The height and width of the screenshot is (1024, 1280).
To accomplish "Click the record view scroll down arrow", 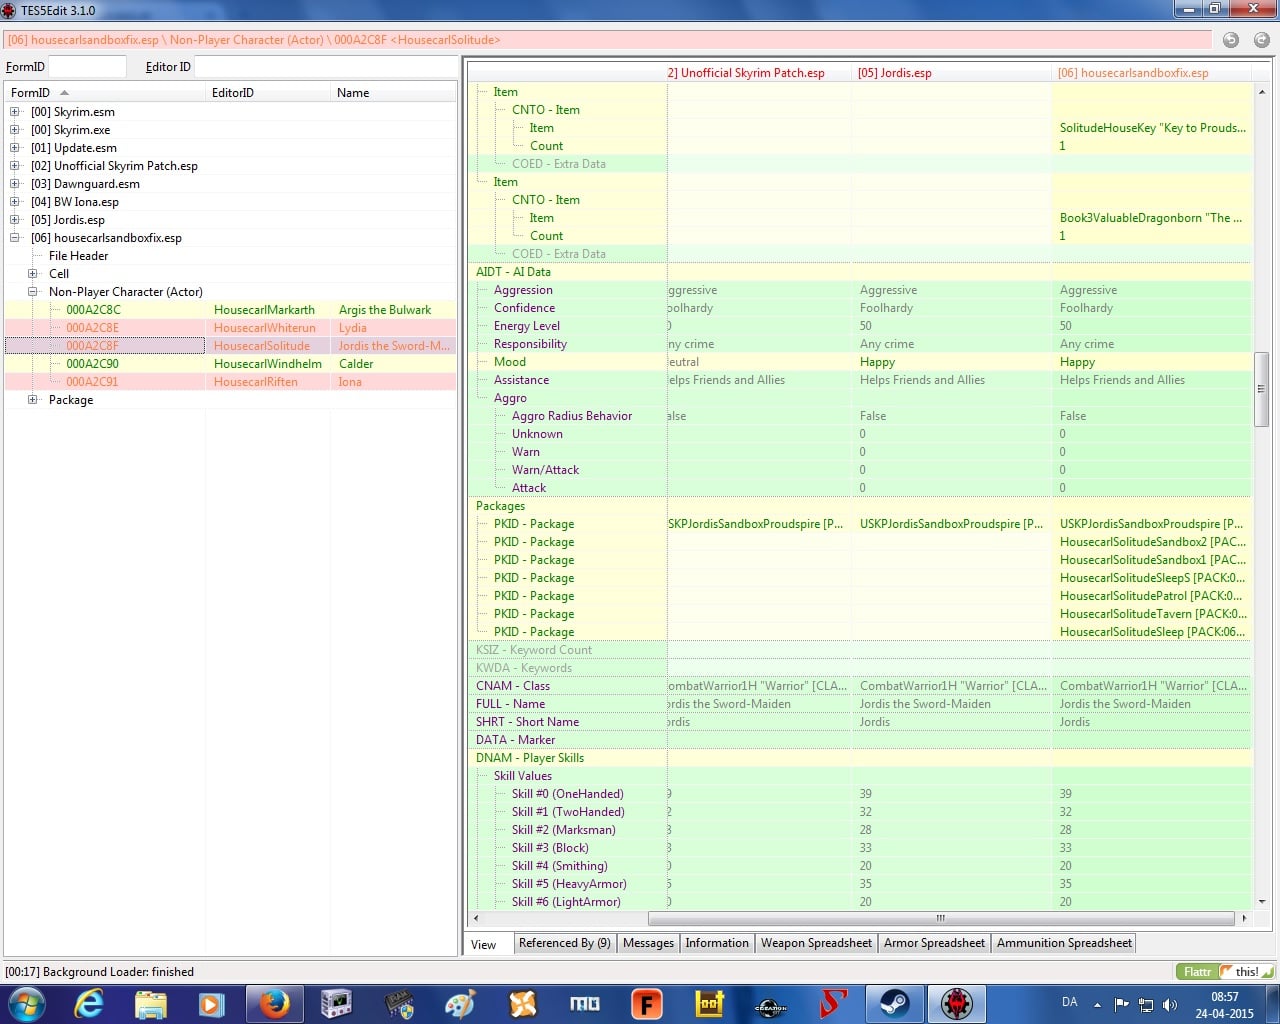I will click(x=1262, y=902).
